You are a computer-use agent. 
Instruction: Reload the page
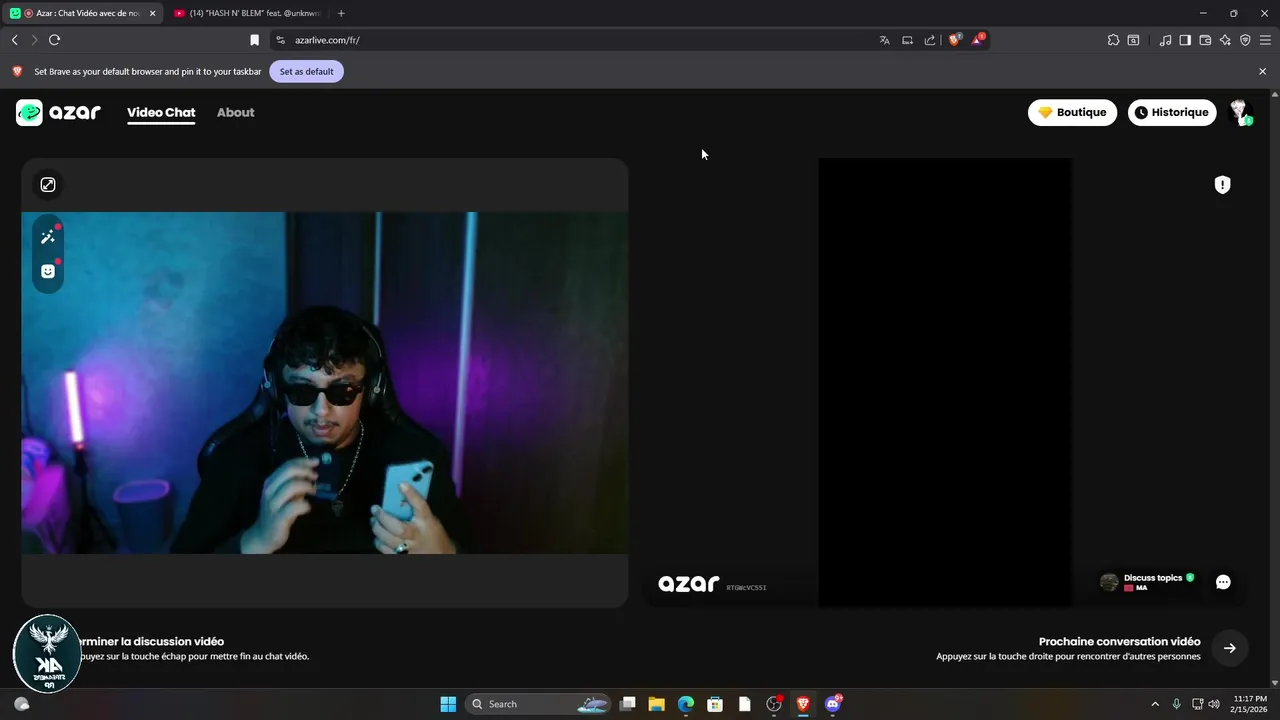tap(54, 40)
